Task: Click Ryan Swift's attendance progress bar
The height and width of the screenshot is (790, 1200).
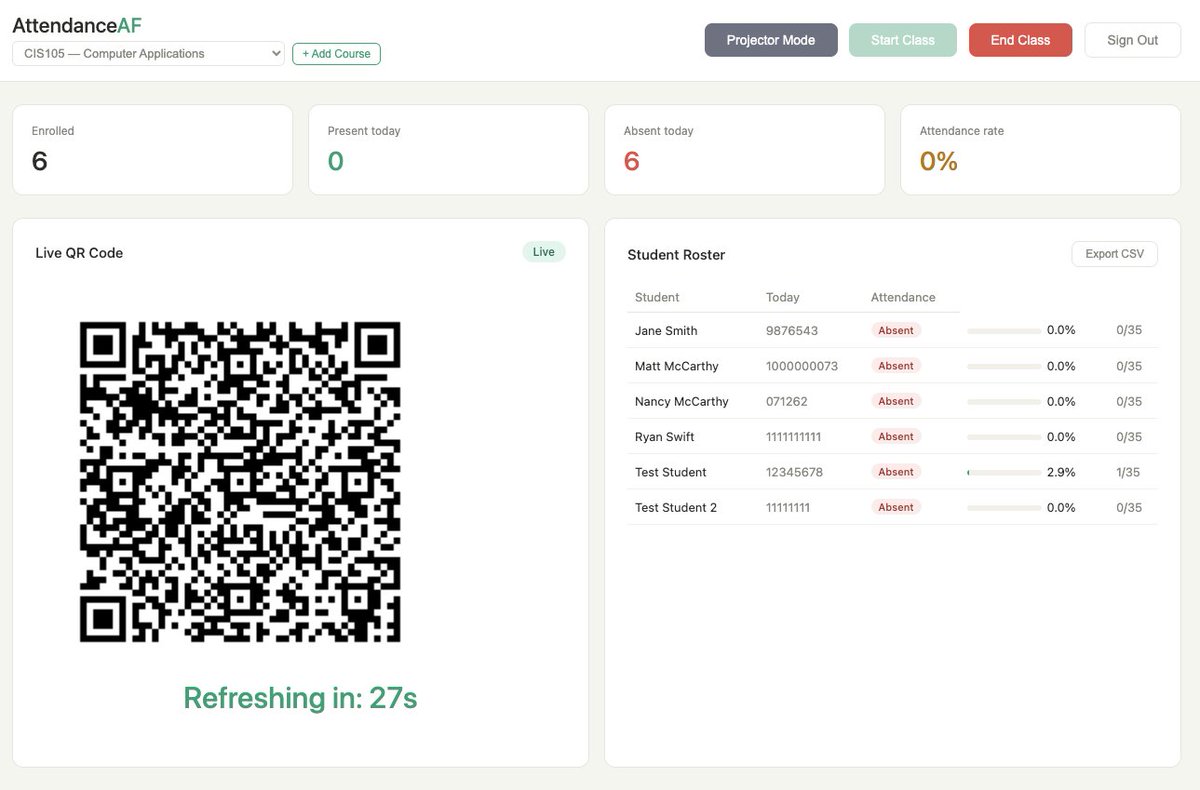Action: pos(1004,437)
